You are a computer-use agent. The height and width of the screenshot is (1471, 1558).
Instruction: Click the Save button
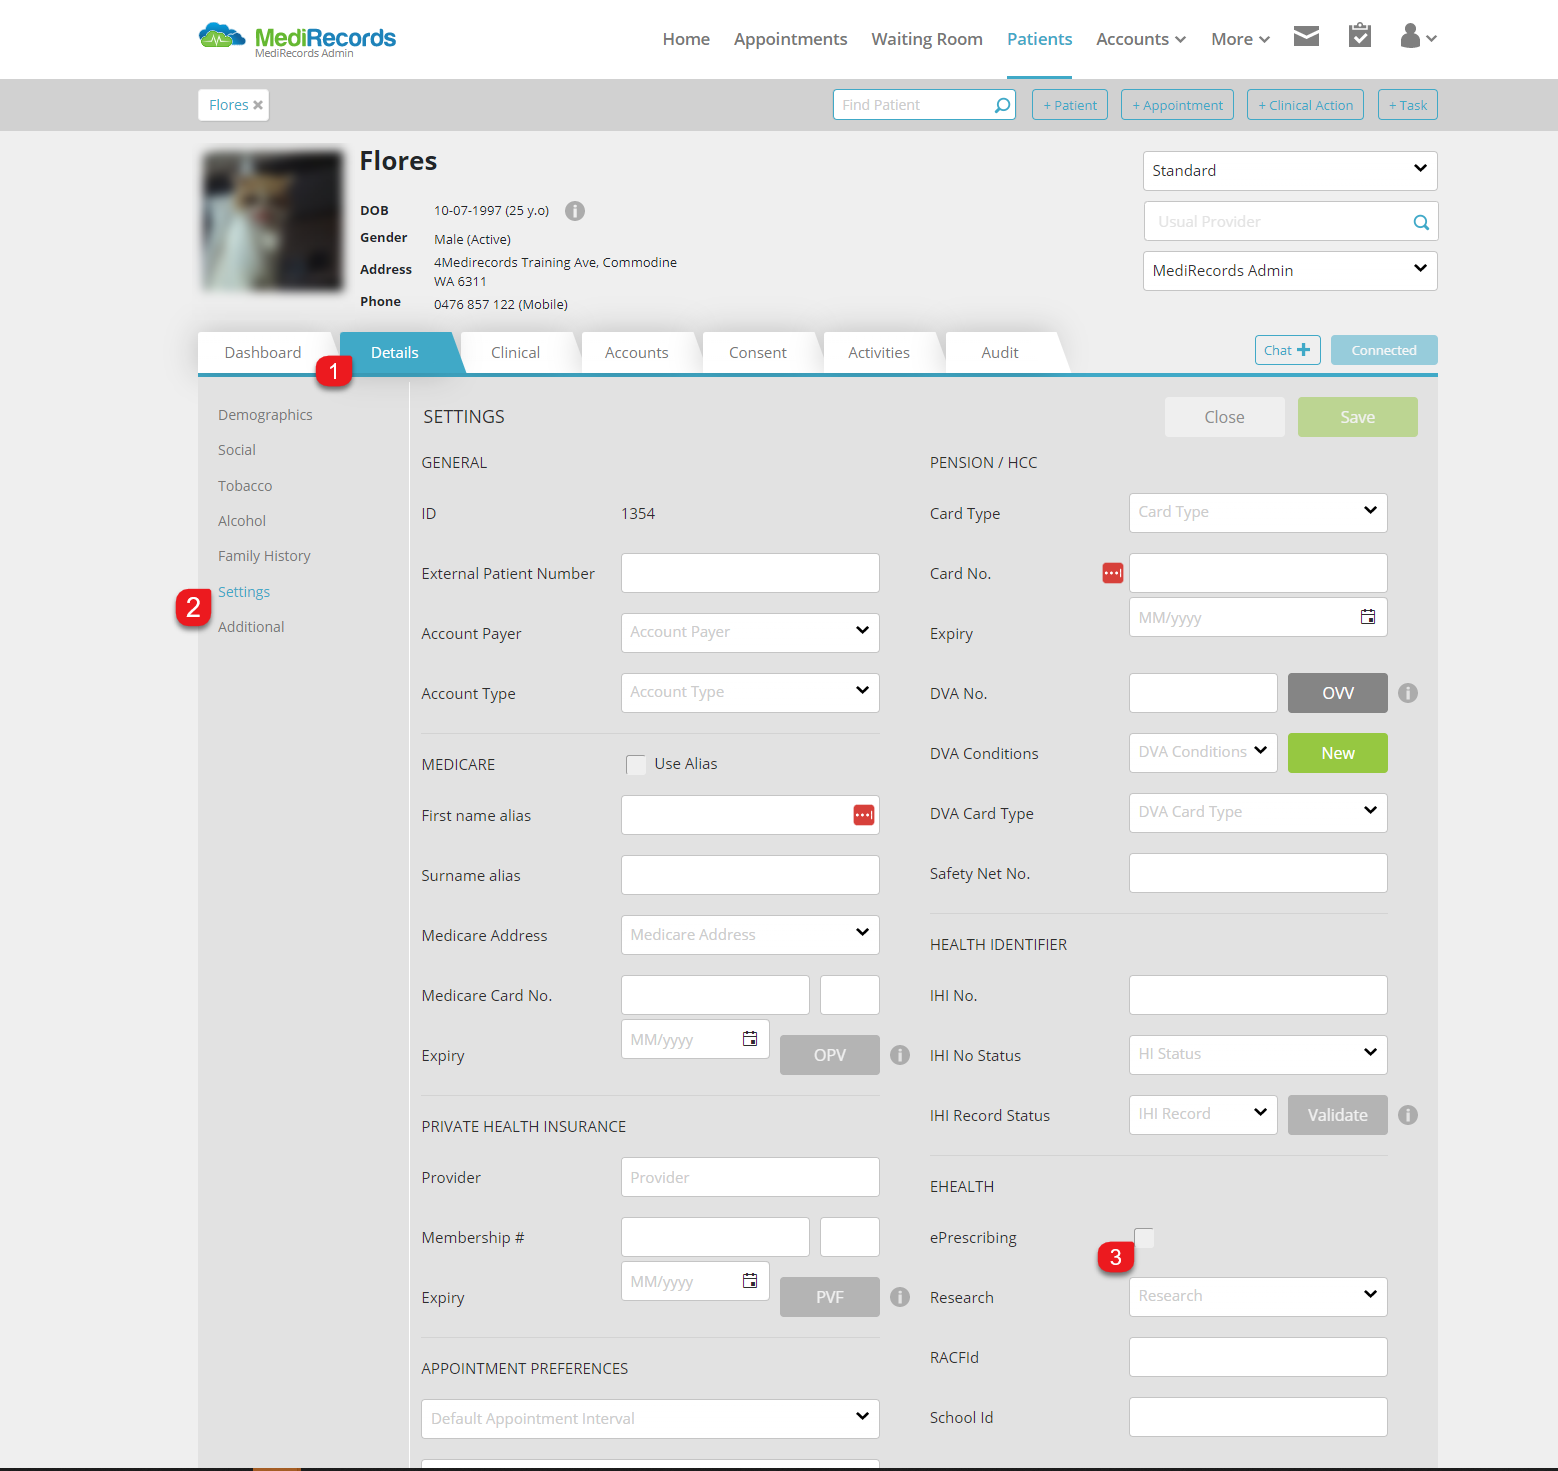[1357, 417]
